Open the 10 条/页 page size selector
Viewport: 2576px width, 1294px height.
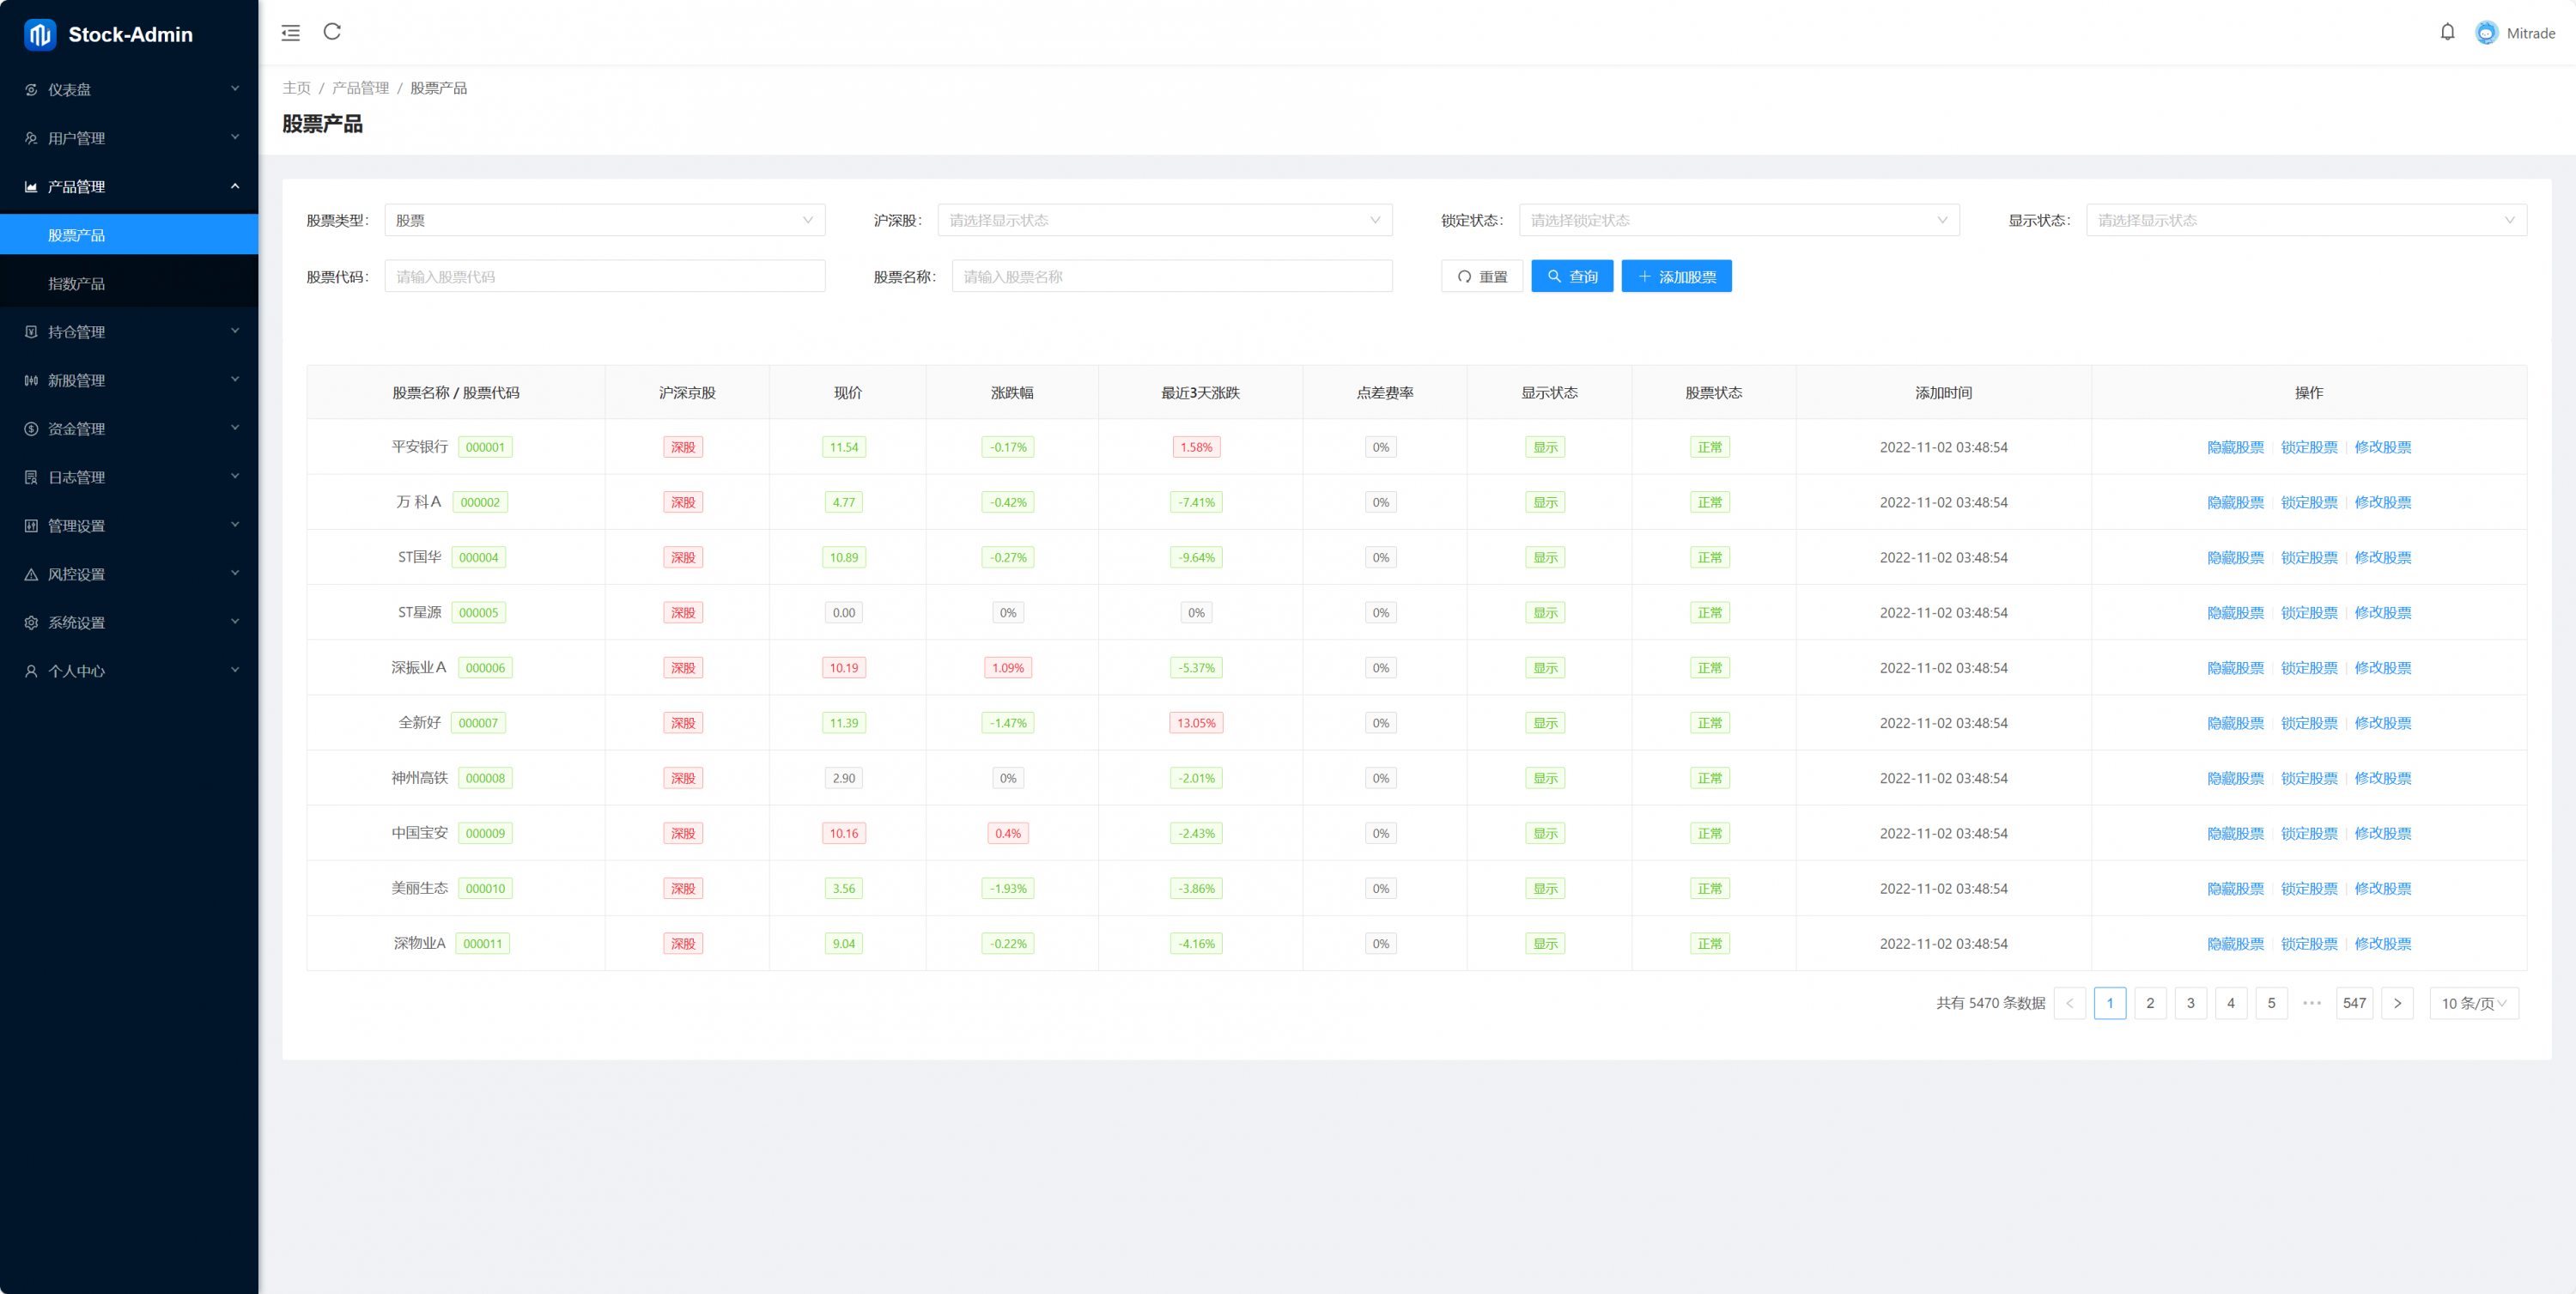2473,1003
